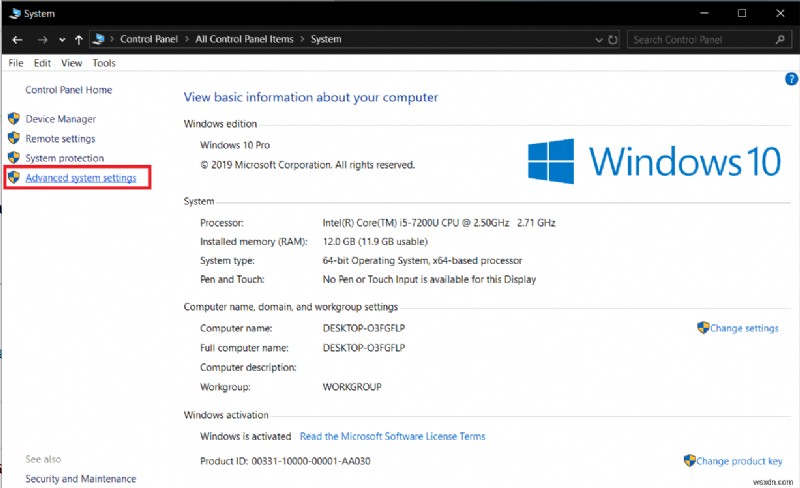Select All Control Panel Items breadcrumb
The width and height of the screenshot is (800, 488).
[244, 39]
